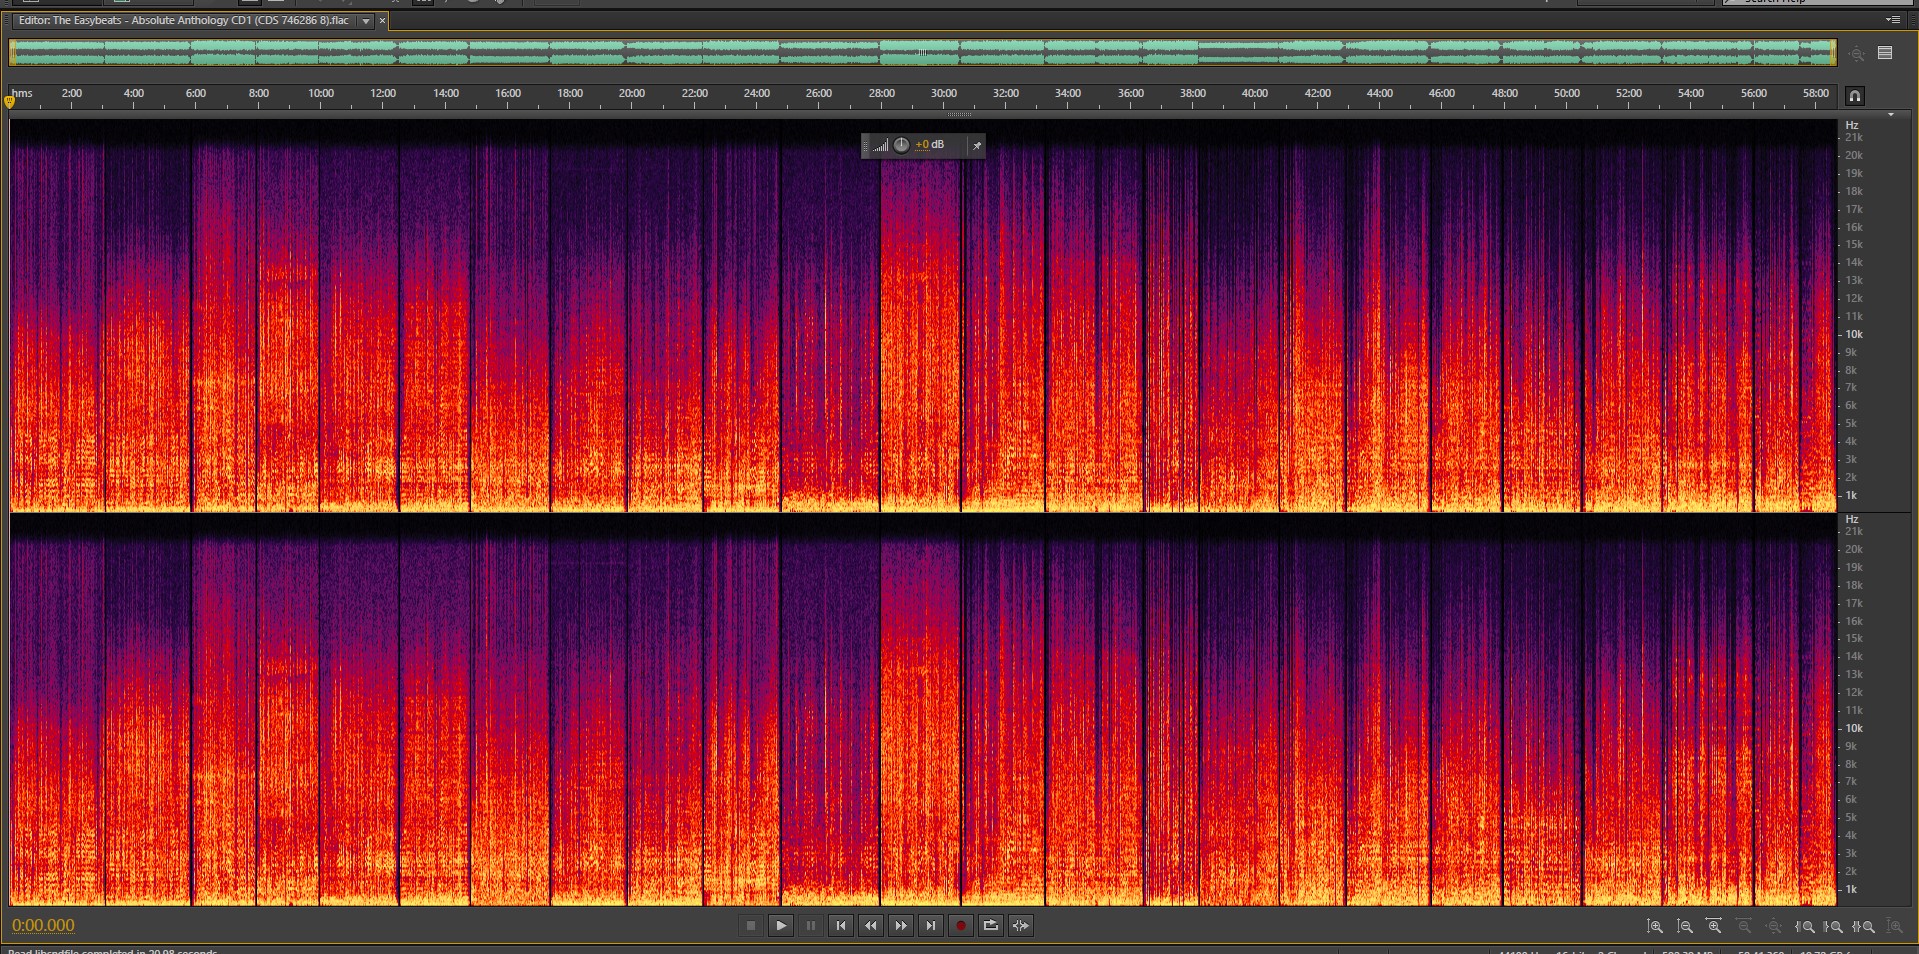
Task: Select the Easybeets Absolute Anthology editor tab
Action: [183, 21]
